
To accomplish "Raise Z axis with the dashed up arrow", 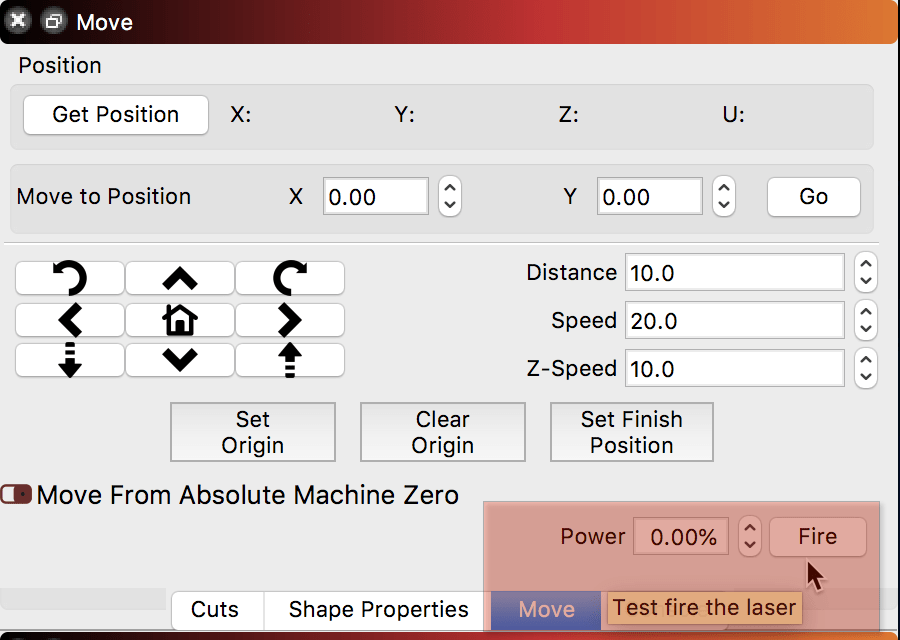I will [x=290, y=360].
